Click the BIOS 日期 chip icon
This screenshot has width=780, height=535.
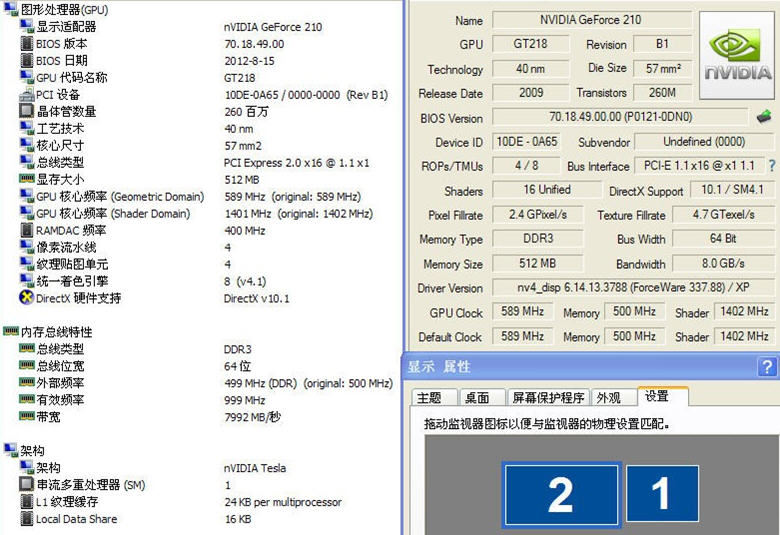click(x=27, y=60)
